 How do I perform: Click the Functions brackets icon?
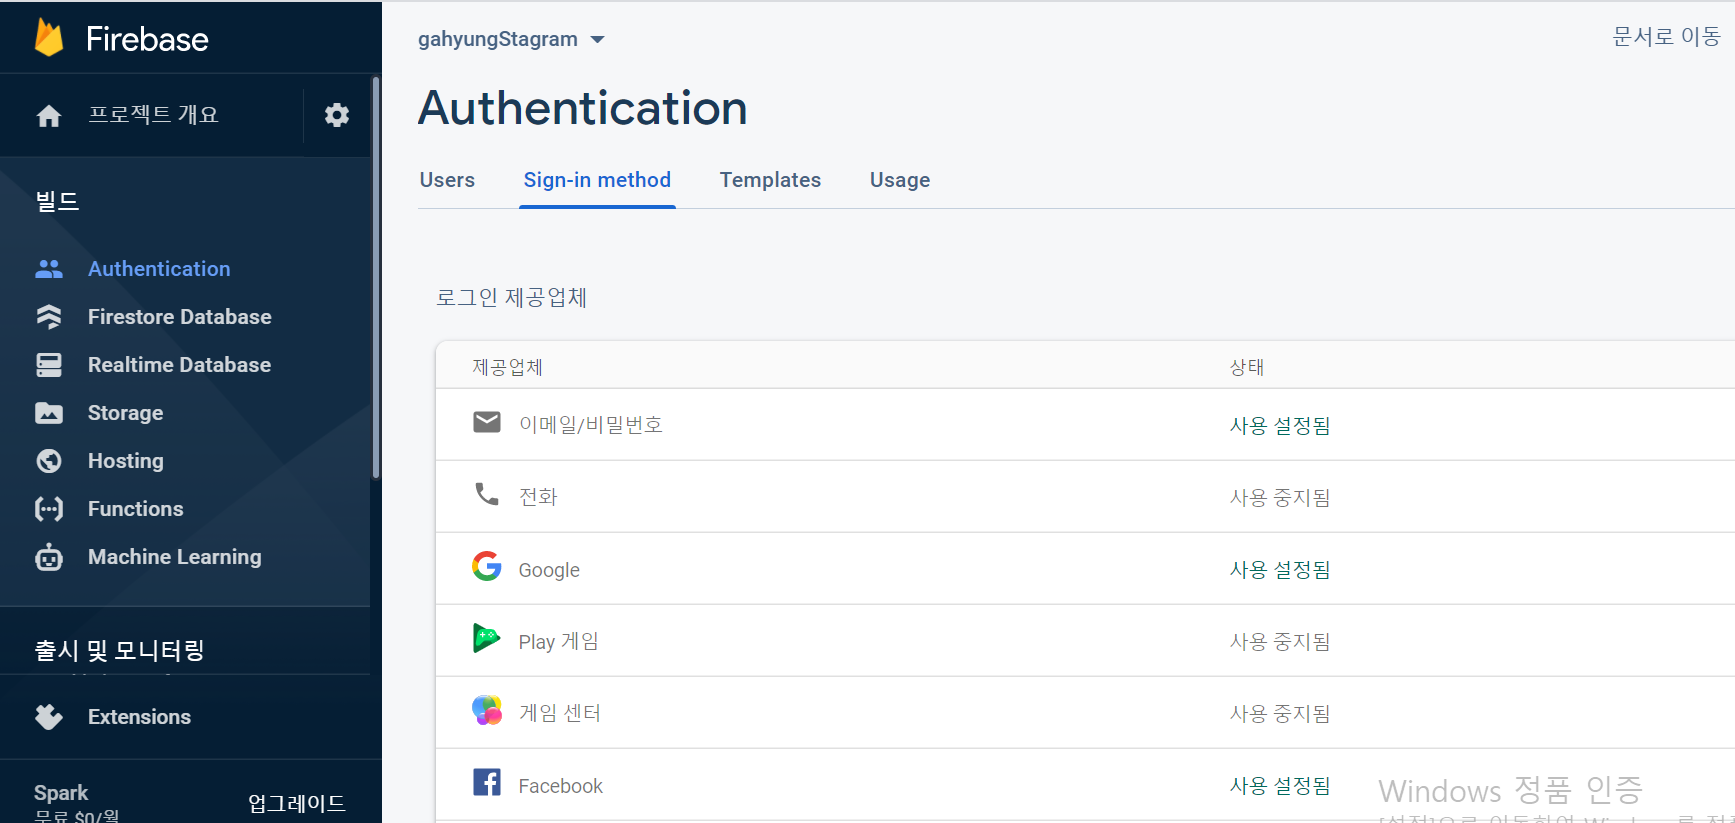click(x=49, y=509)
